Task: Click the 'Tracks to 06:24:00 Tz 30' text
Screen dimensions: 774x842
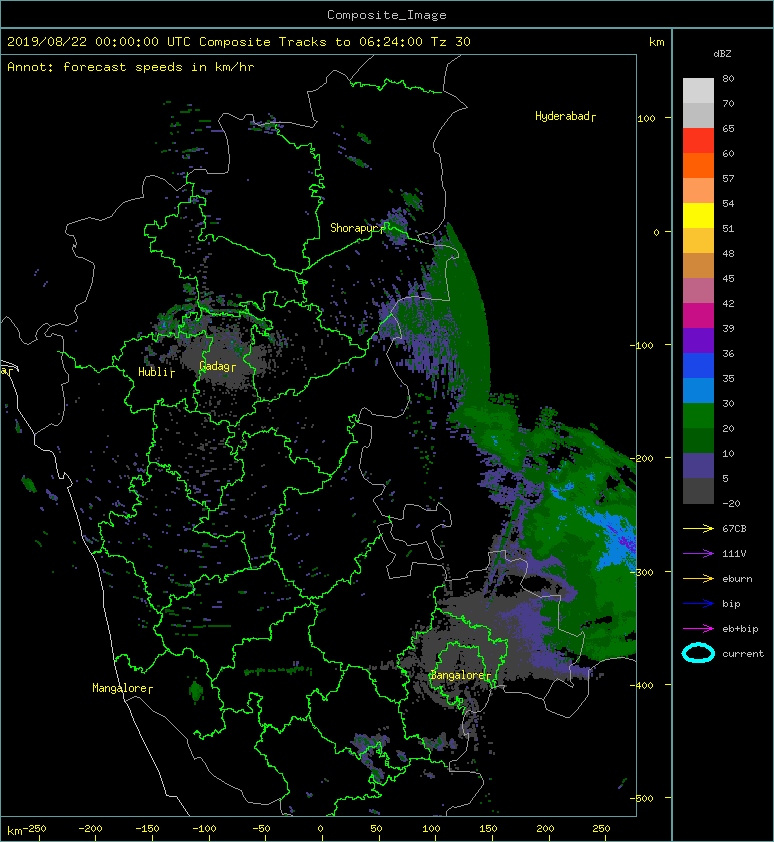Action: [374, 42]
